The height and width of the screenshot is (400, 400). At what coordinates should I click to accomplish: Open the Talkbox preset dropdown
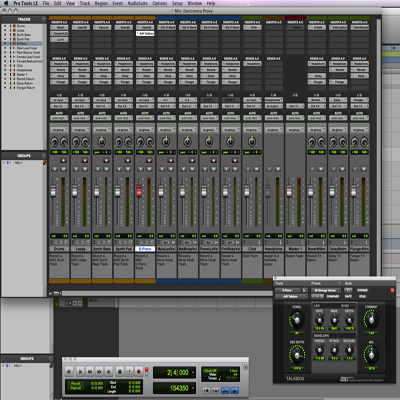pos(326,290)
